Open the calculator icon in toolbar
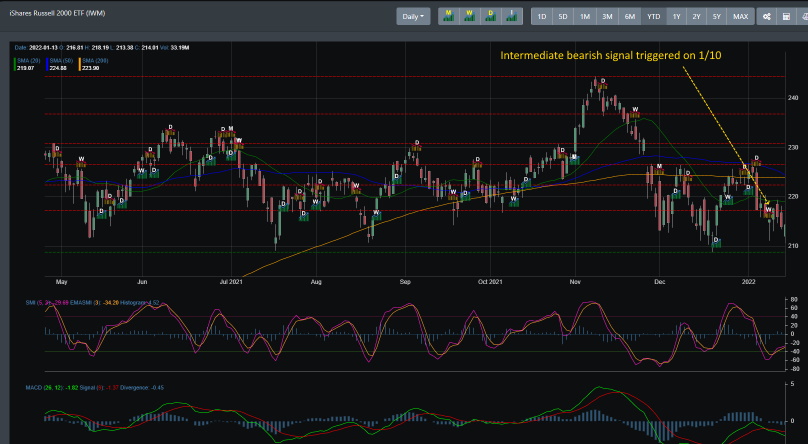Image resolution: width=808 pixels, height=444 pixels. 786,16
